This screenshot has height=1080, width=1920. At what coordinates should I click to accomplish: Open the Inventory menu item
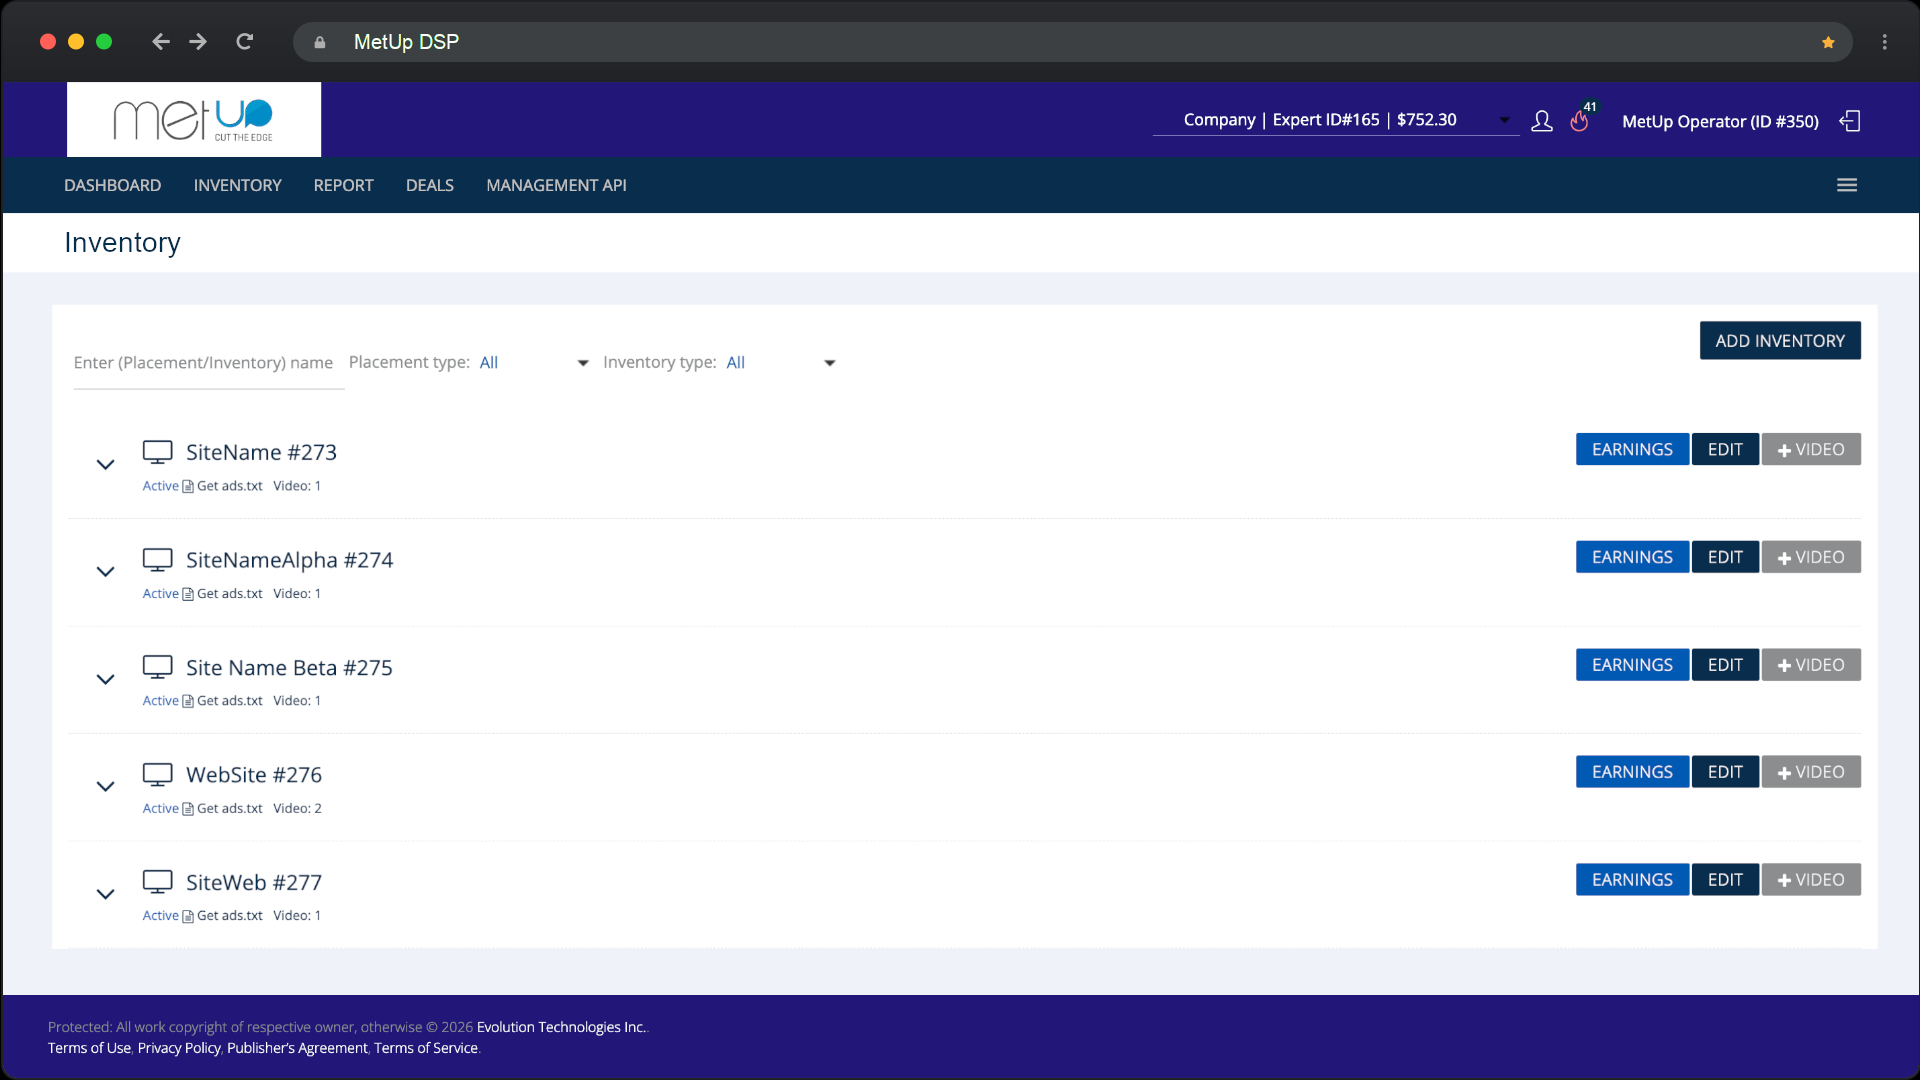(237, 185)
